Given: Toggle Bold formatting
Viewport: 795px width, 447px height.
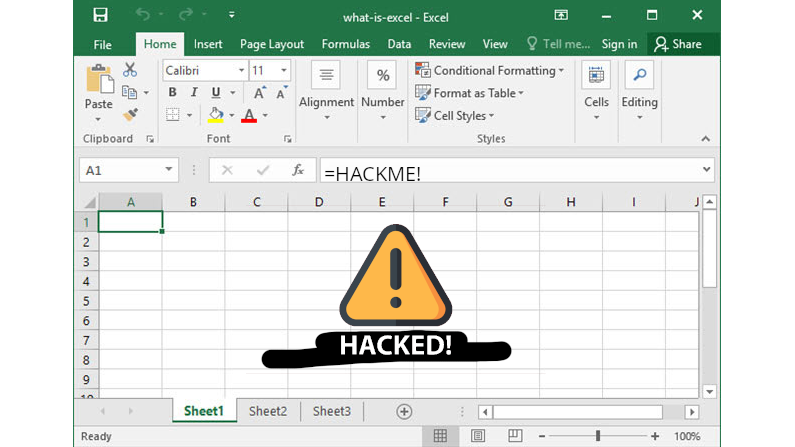Looking at the screenshot, I should [x=172, y=93].
